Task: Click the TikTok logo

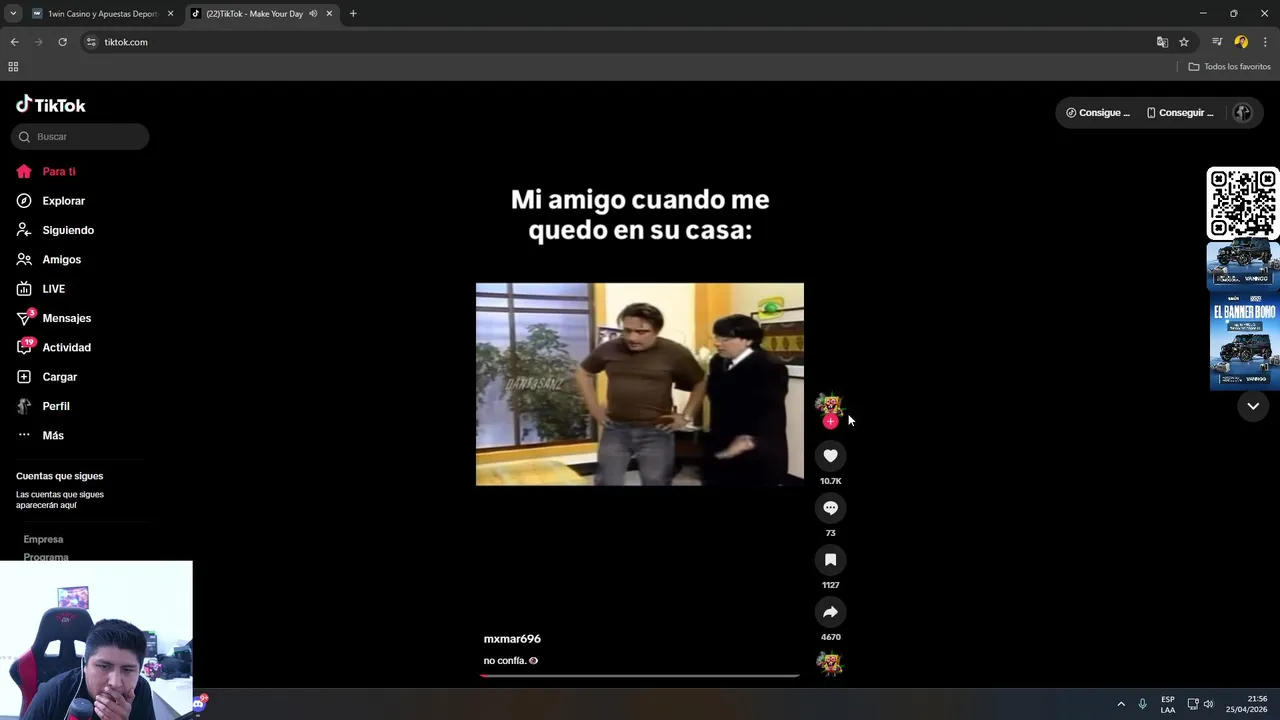Action: click(x=51, y=105)
